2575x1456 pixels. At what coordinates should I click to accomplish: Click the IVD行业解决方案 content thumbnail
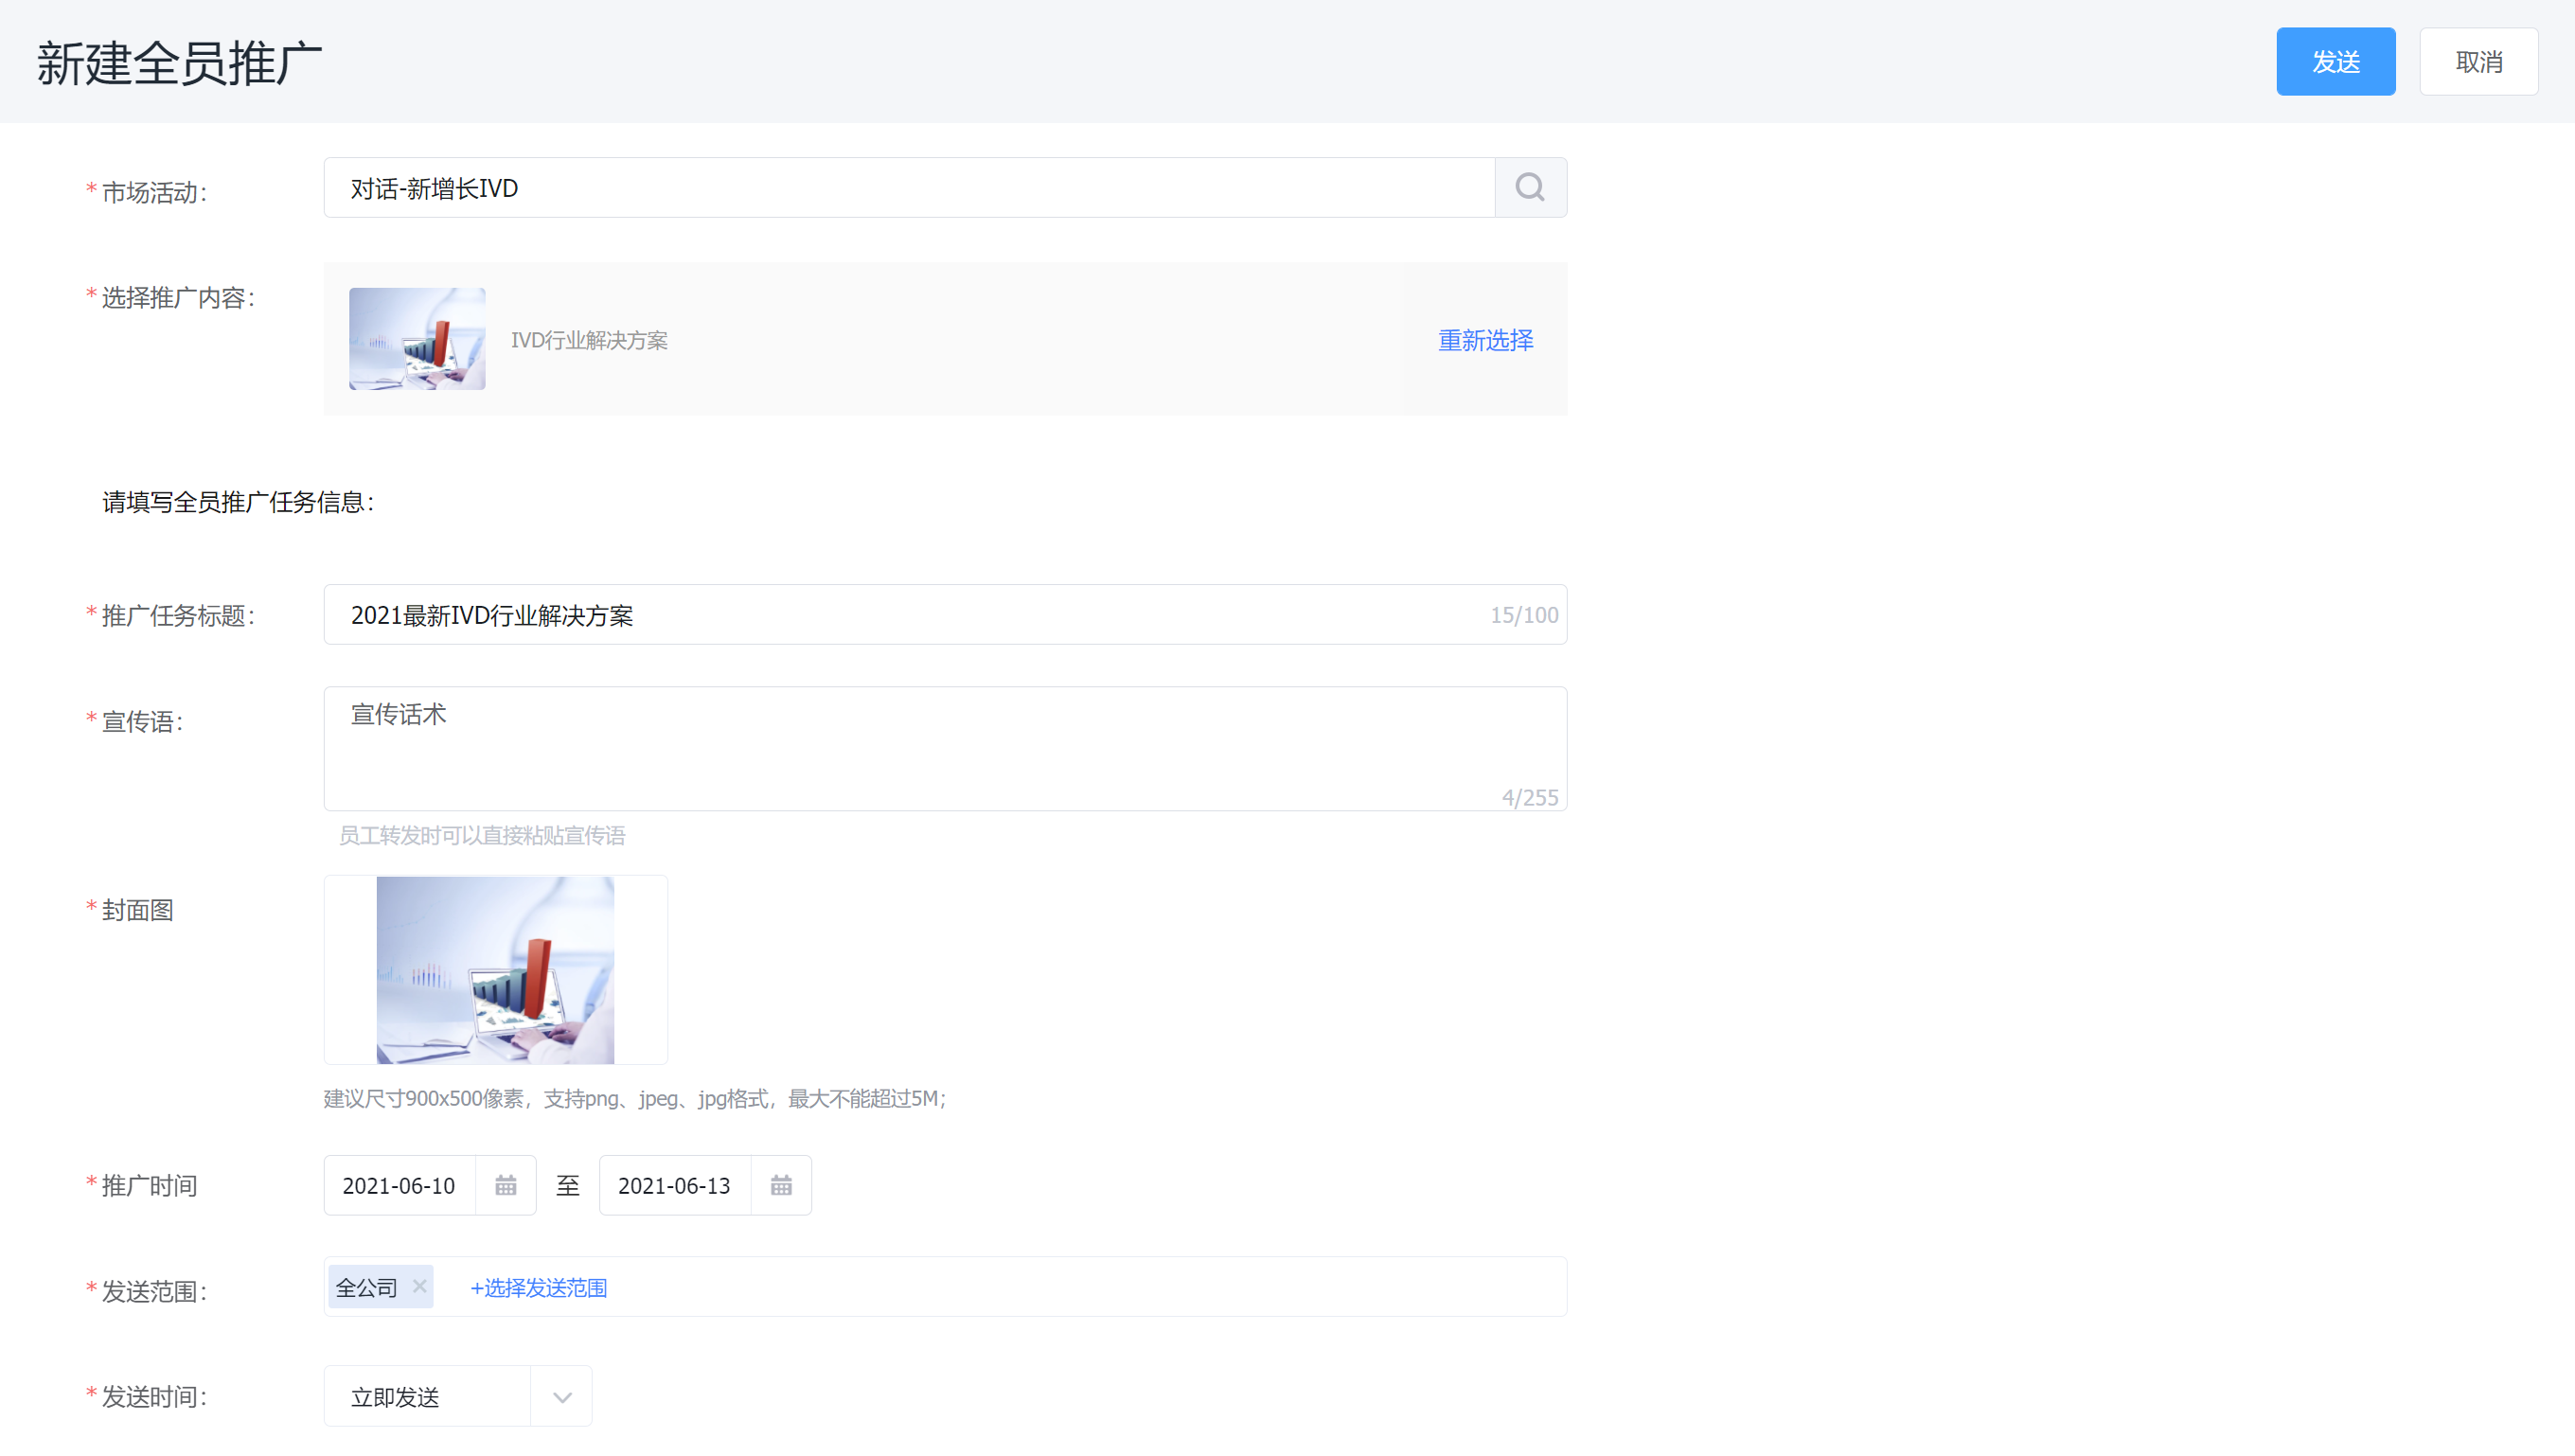coord(417,339)
